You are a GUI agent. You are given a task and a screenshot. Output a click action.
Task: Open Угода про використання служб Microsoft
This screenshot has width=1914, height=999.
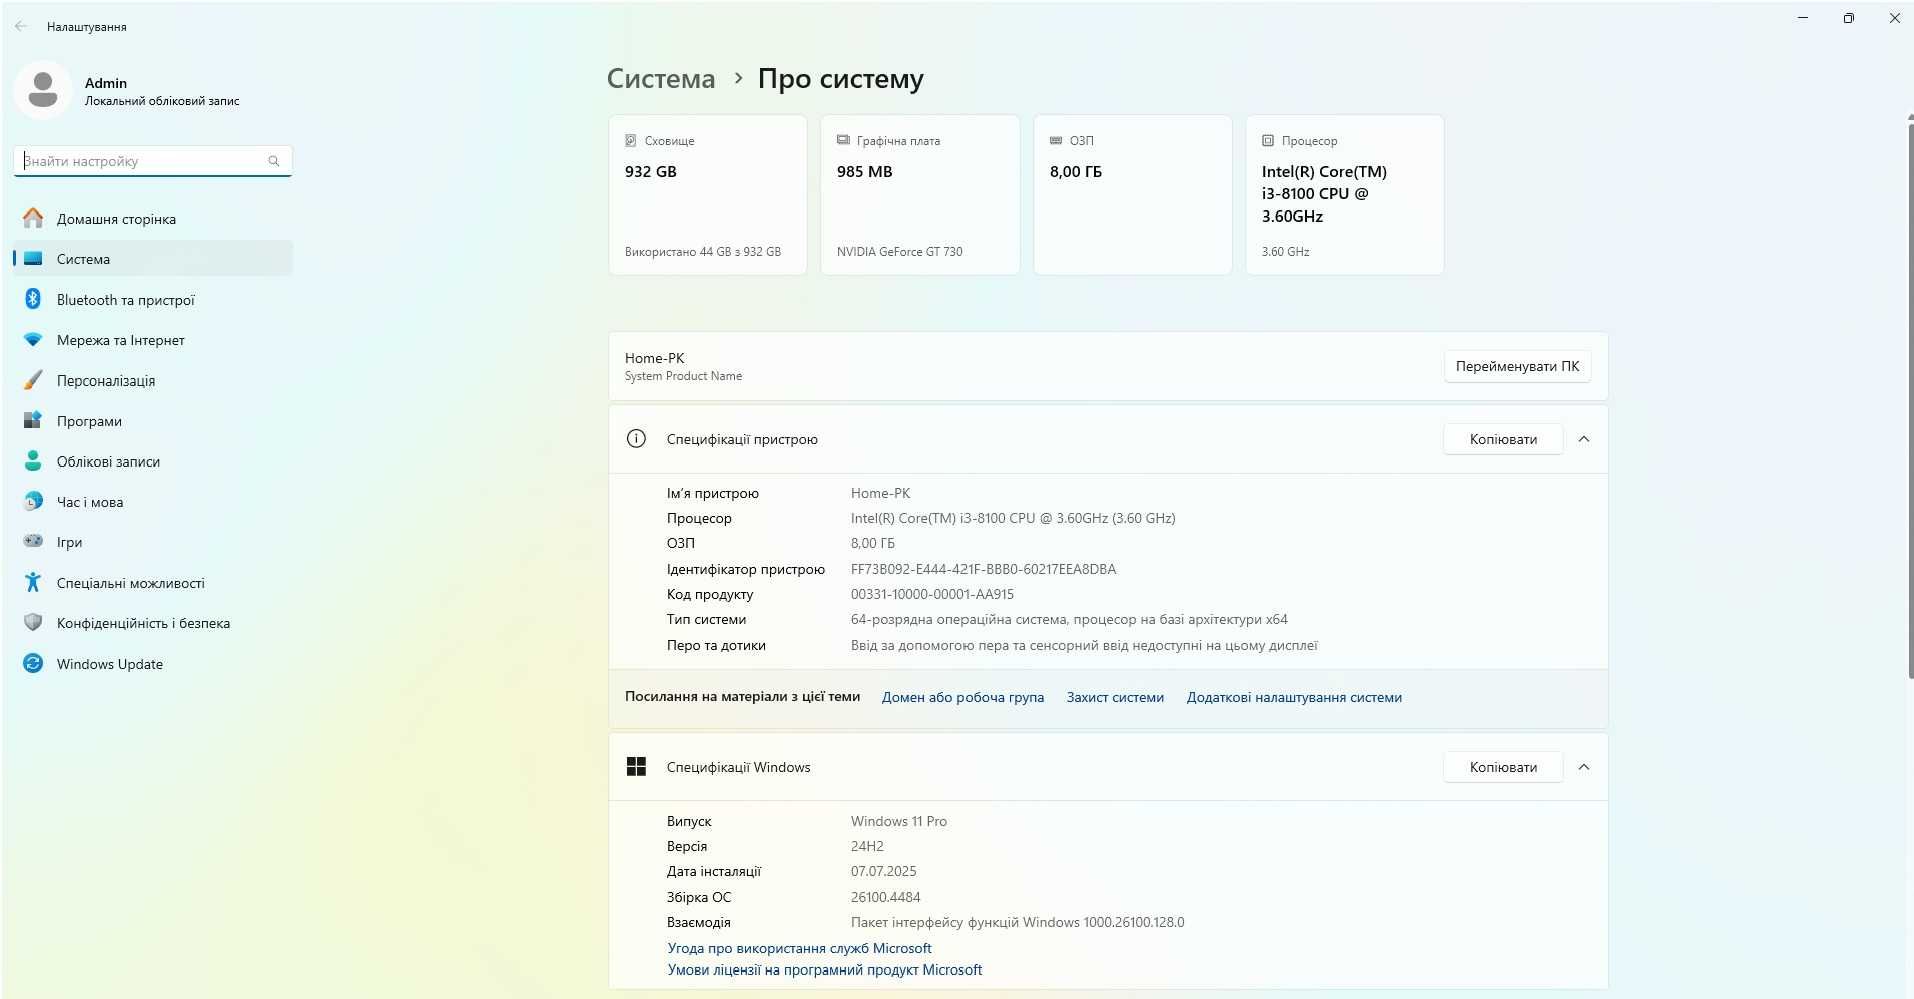coord(799,948)
